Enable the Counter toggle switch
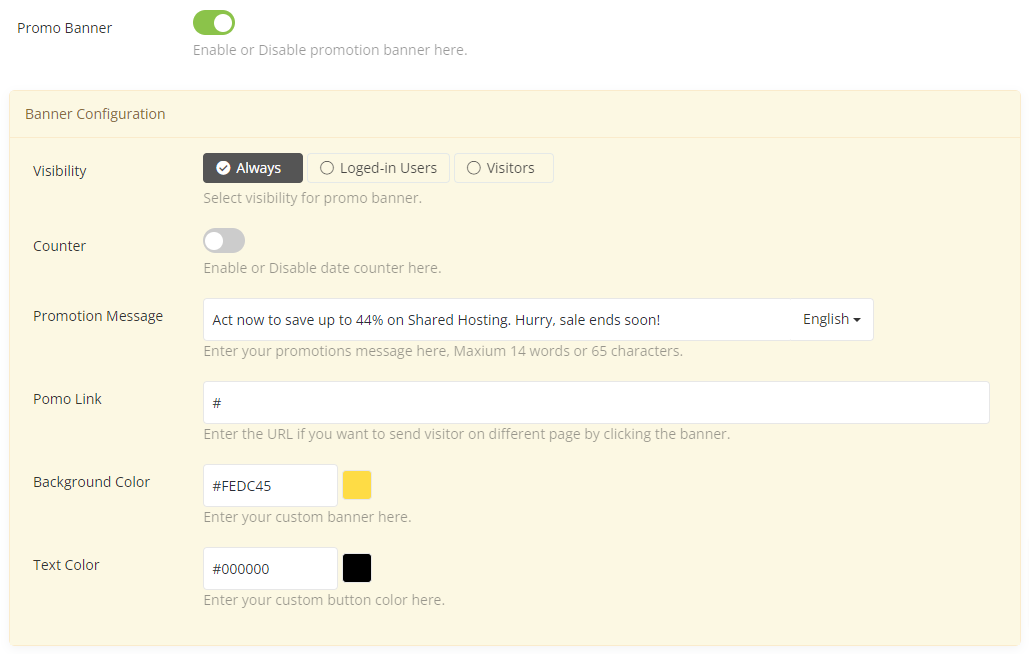This screenshot has height=654, width=1029. click(x=224, y=241)
